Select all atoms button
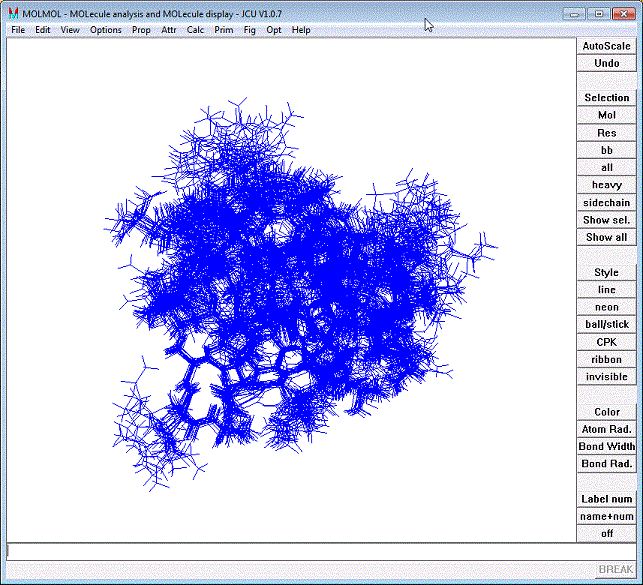This screenshot has height=585, width=643. click(x=607, y=167)
